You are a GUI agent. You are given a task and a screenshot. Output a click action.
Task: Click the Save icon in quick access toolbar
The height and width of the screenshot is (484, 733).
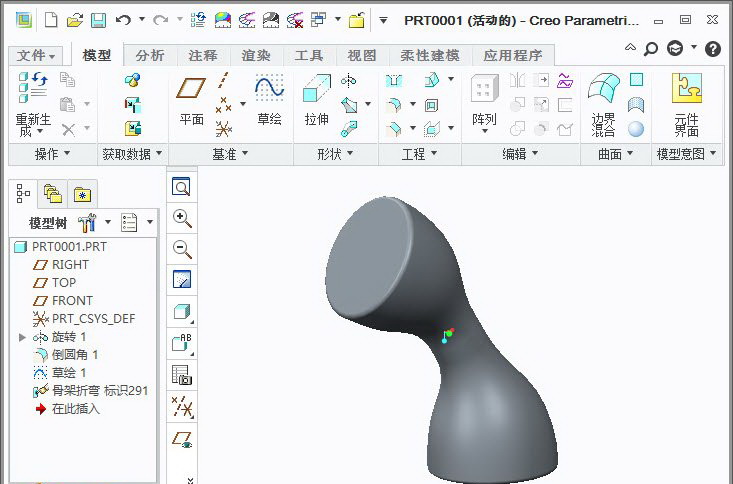(x=98, y=20)
